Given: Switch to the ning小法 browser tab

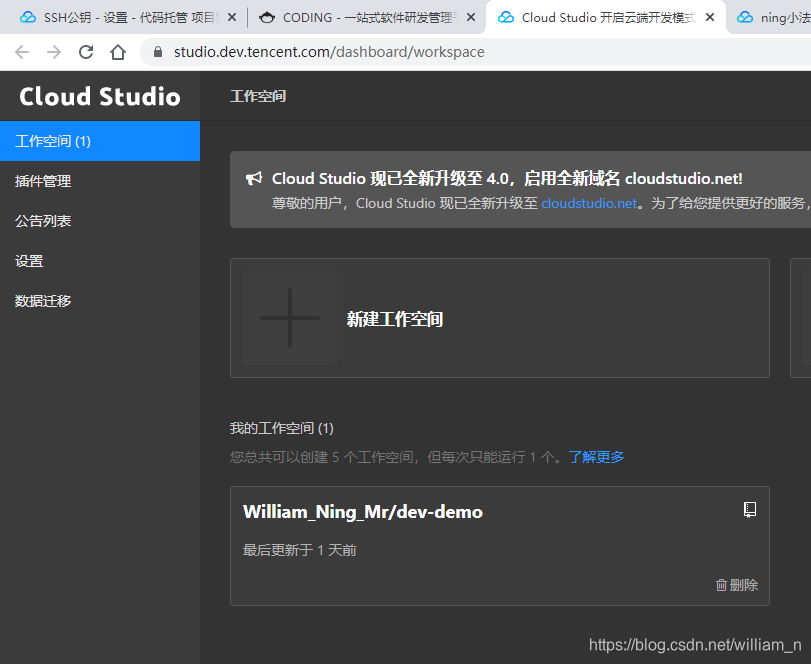Looking at the screenshot, I should pos(771,18).
